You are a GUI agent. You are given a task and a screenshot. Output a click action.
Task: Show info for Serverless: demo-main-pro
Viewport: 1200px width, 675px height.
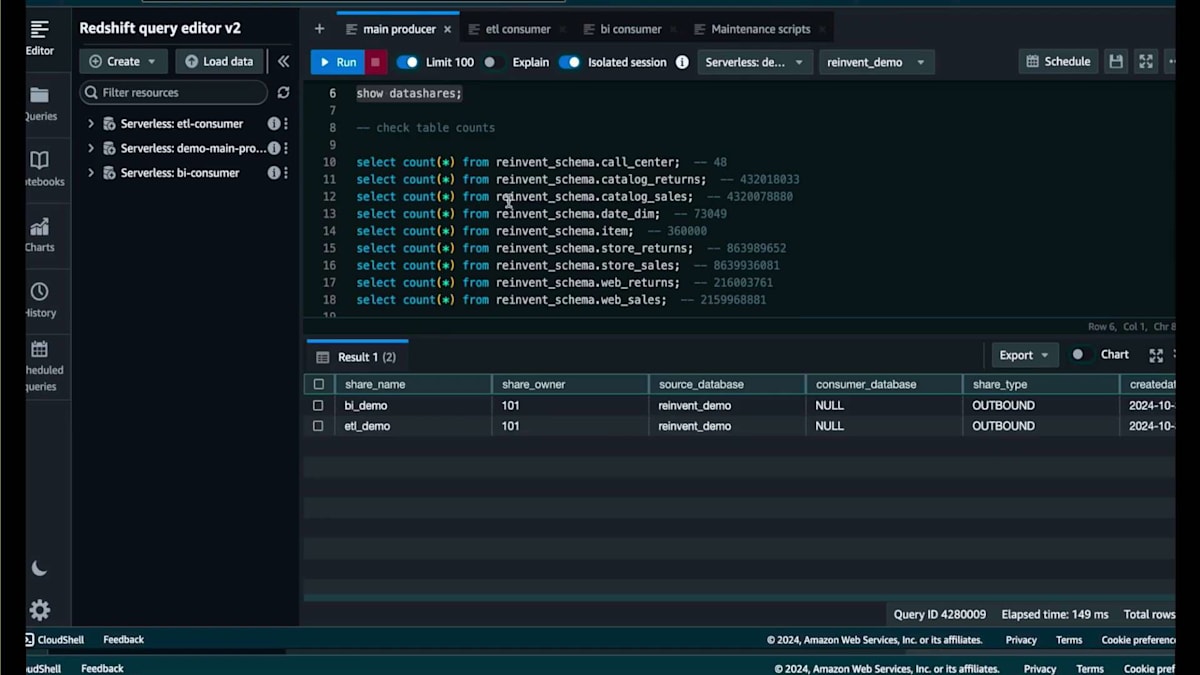tap(273, 148)
